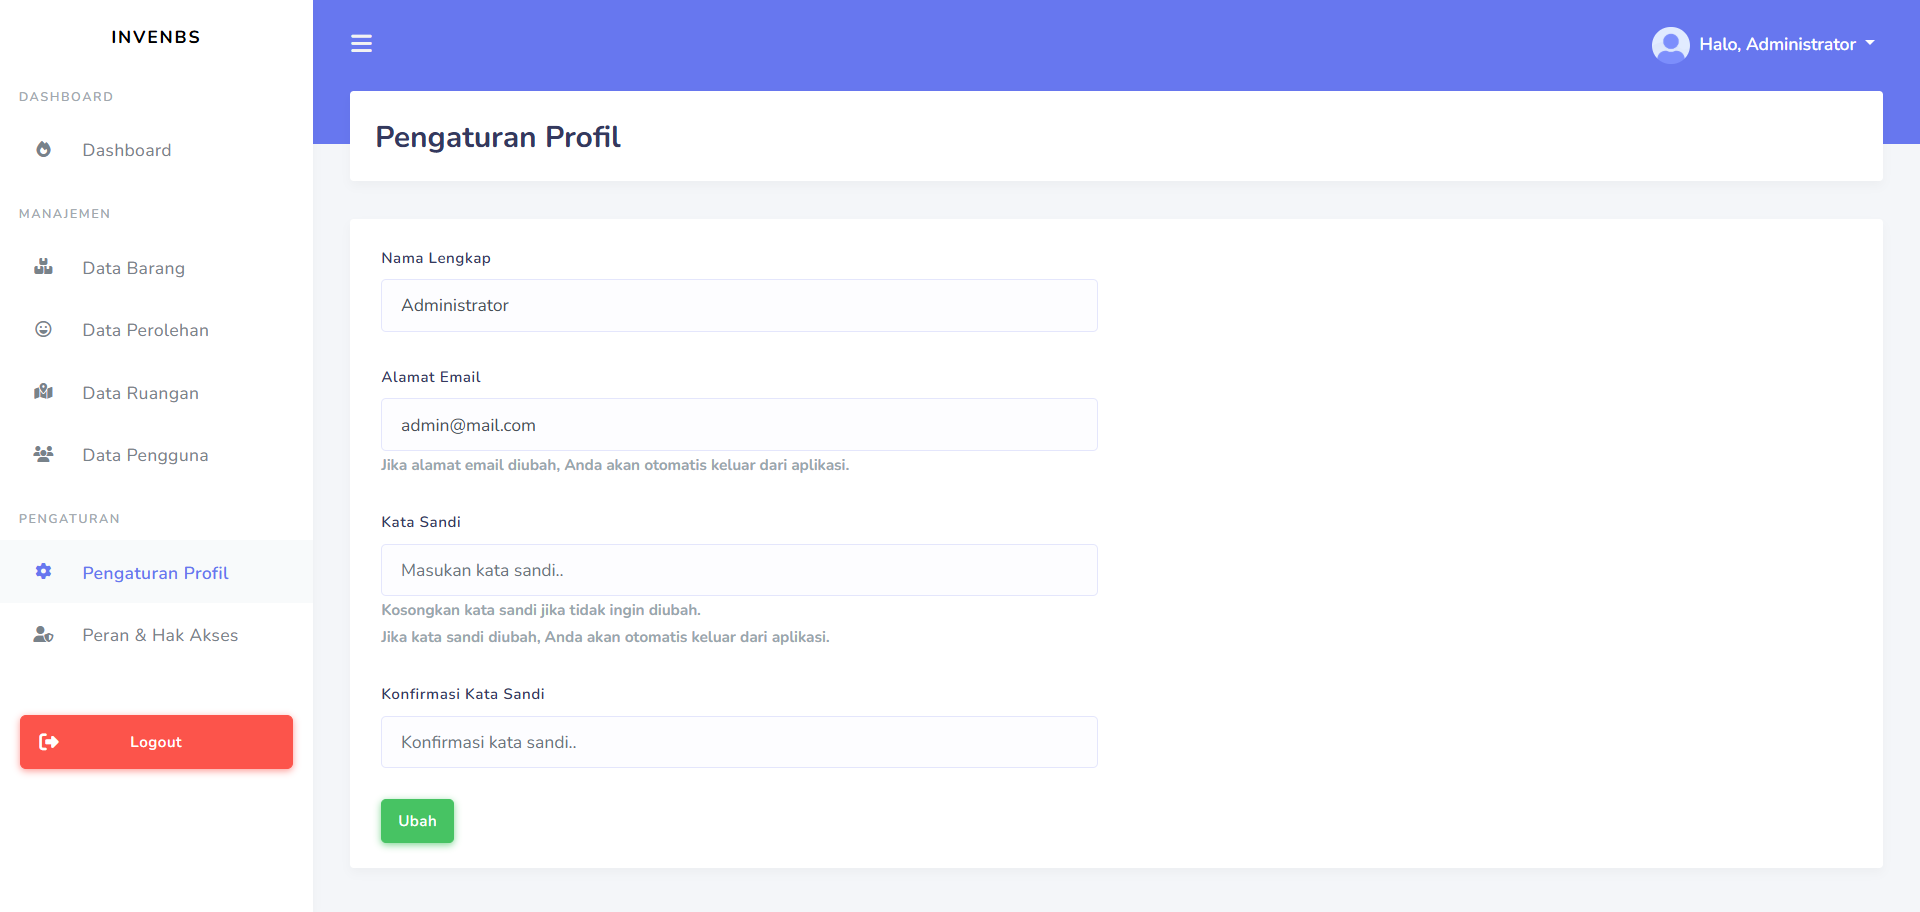1920x912 pixels.
Task: Expand the Halo, Administrator dropdown caret
Action: [1870, 43]
